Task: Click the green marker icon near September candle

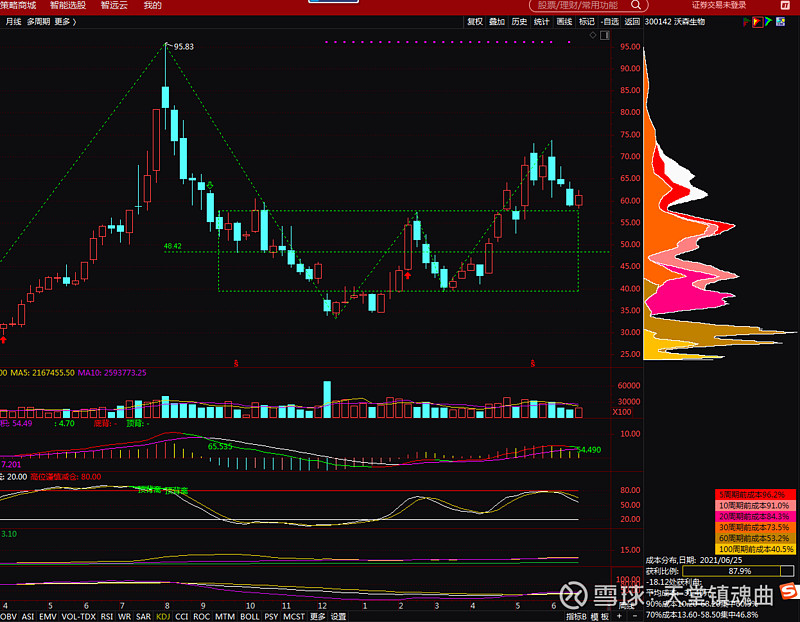Action: point(209,185)
